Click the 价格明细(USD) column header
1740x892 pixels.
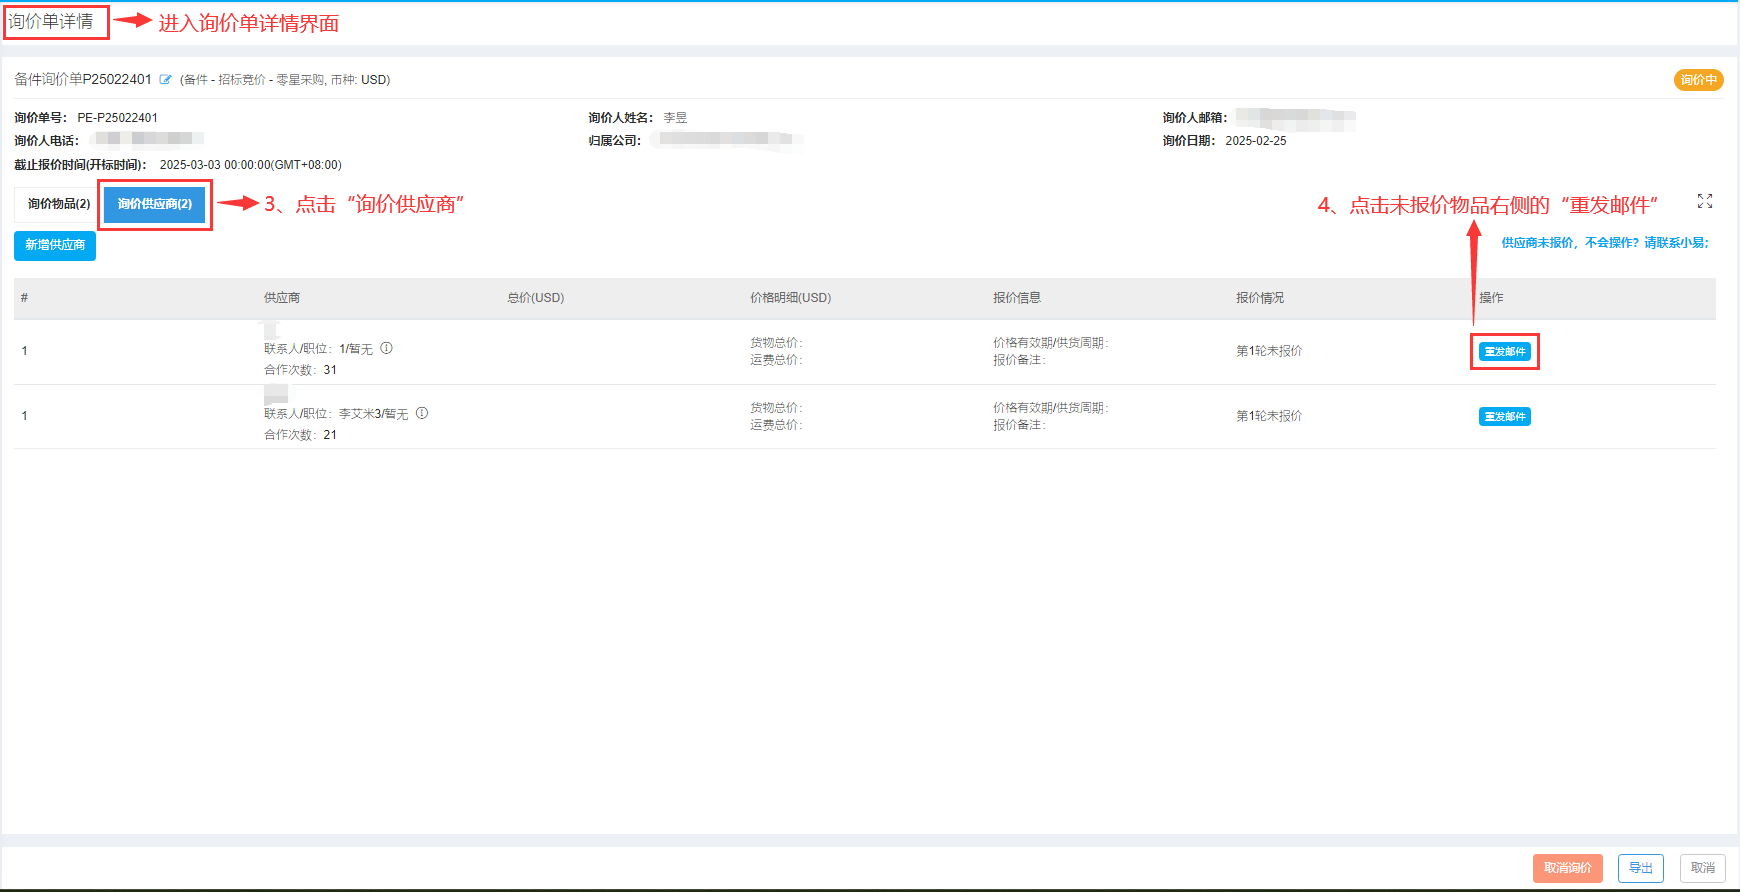791,298
